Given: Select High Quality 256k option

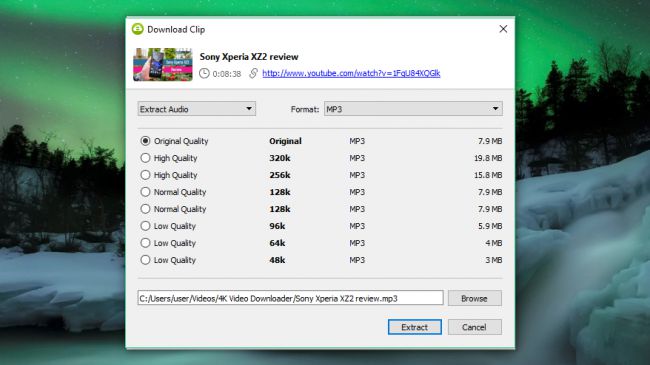Looking at the screenshot, I should click(145, 175).
